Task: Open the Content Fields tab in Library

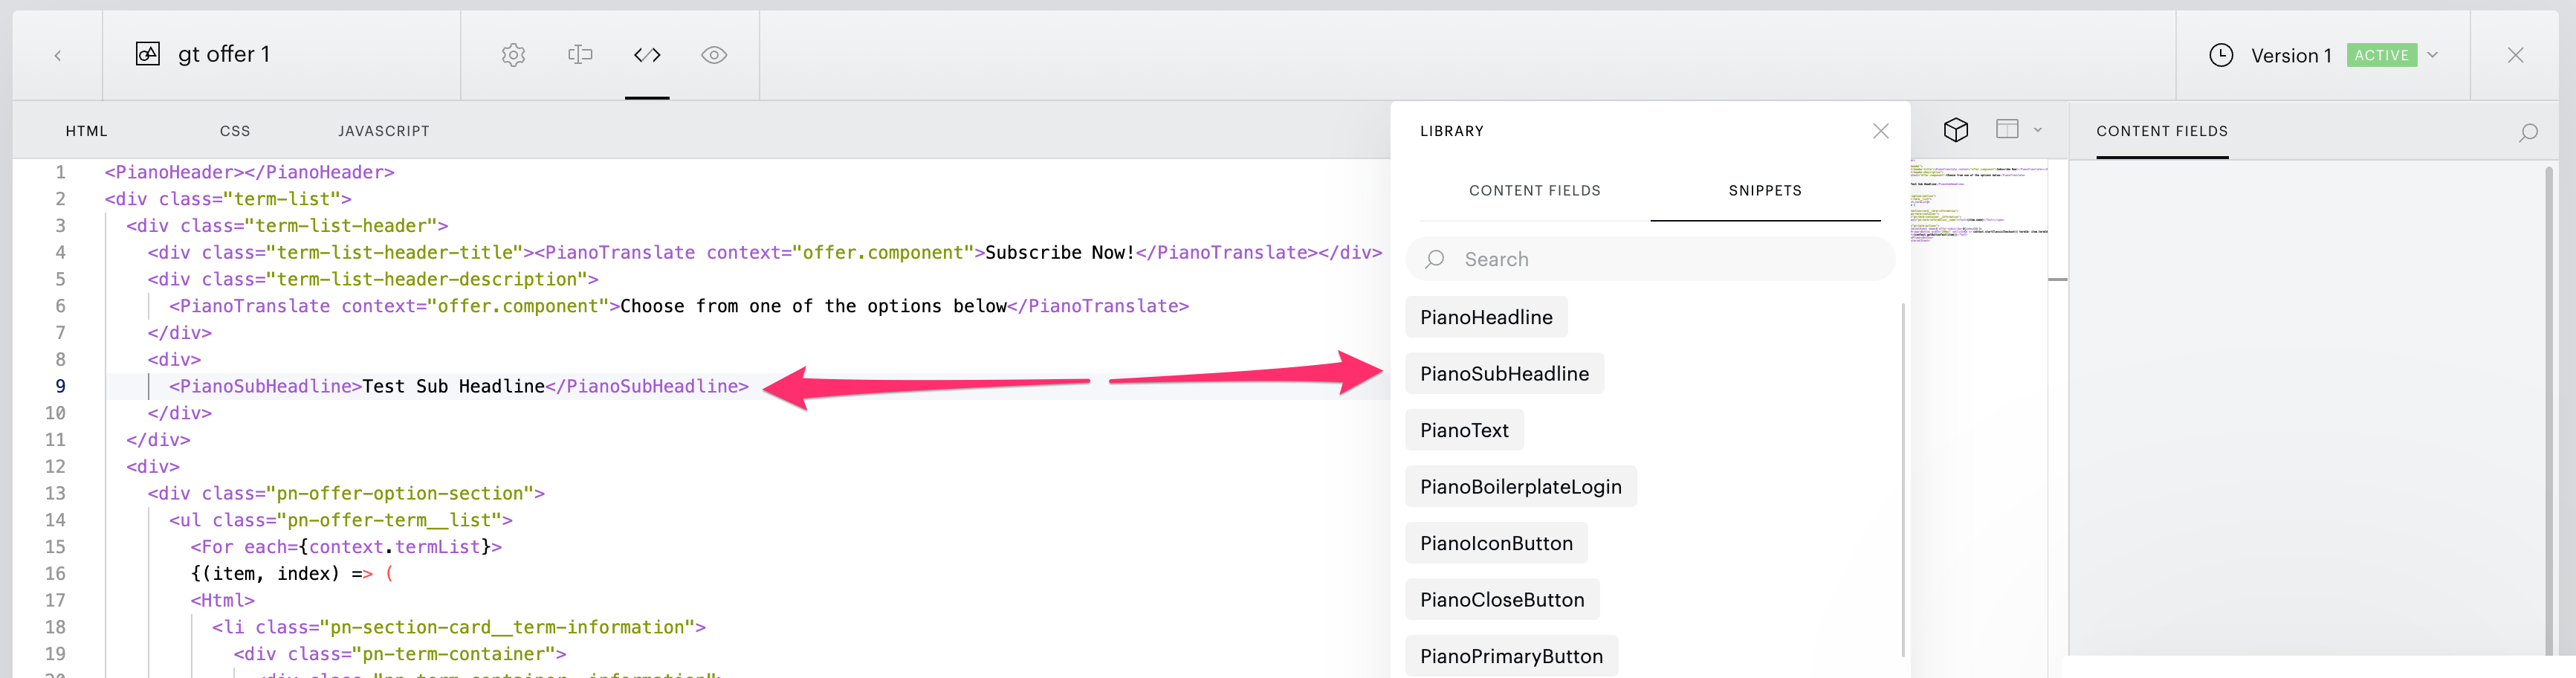Action: (x=1534, y=190)
